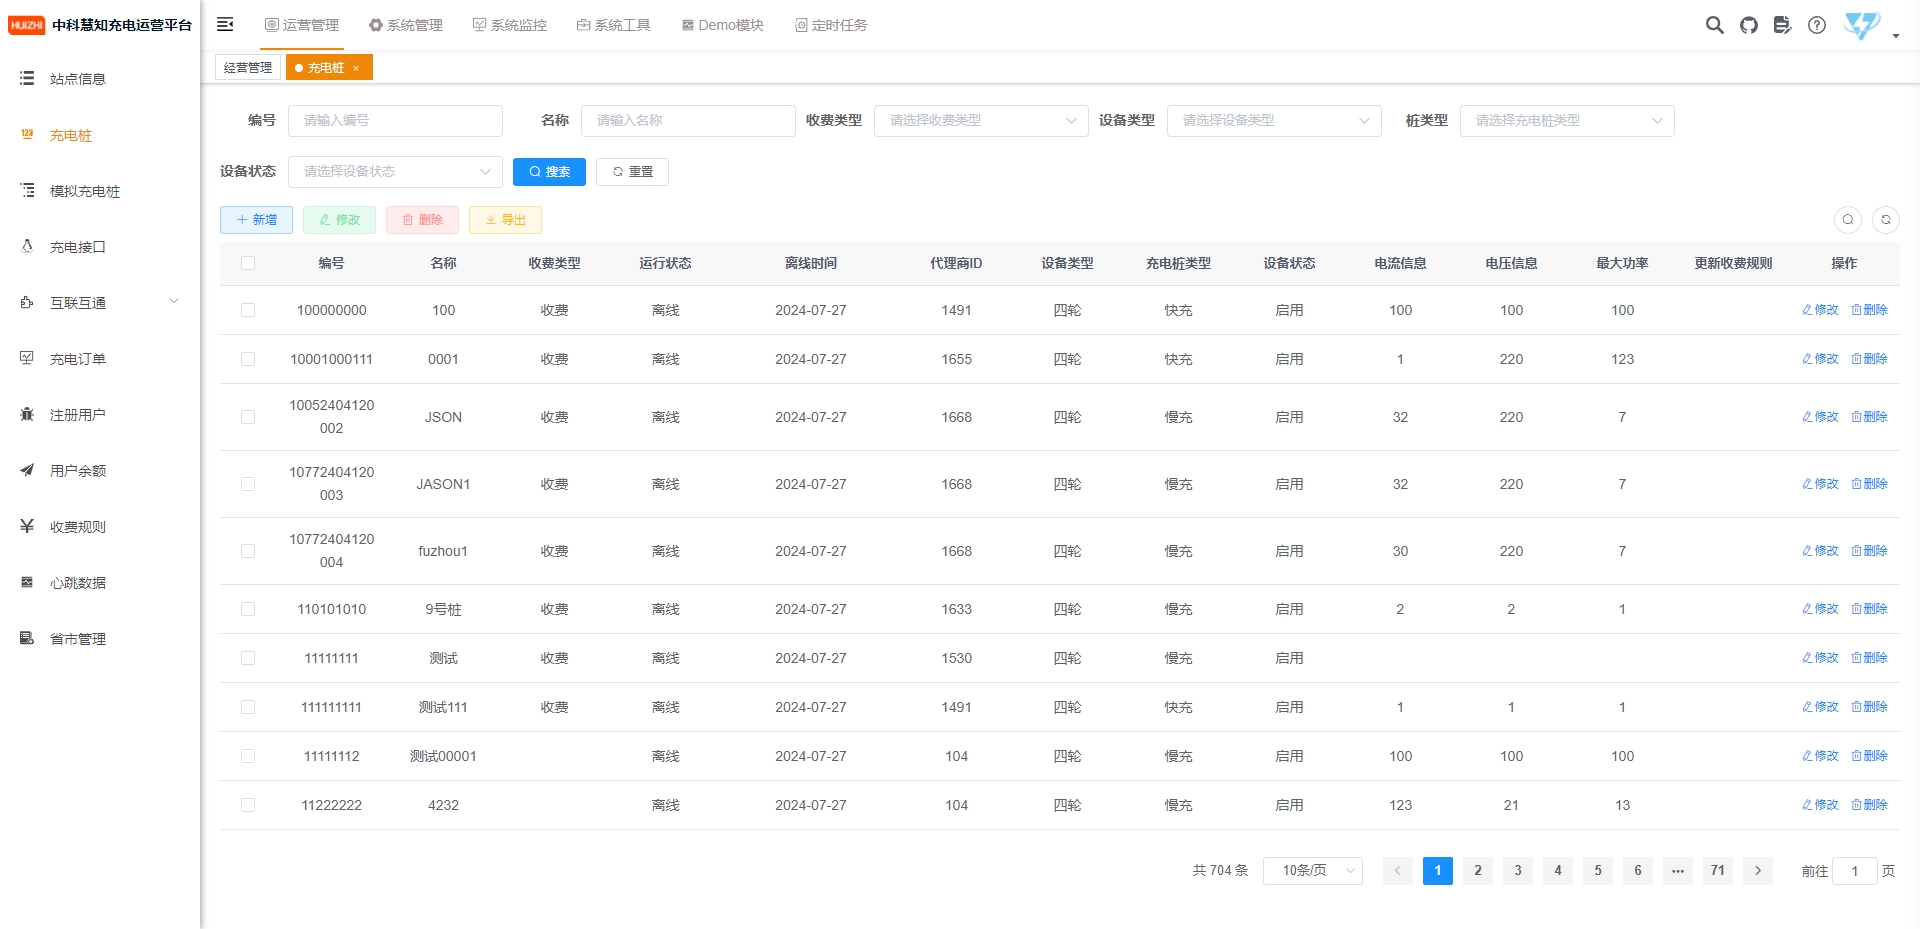1920x929 pixels.
Task: Click the 新增 add button
Action: coord(256,220)
